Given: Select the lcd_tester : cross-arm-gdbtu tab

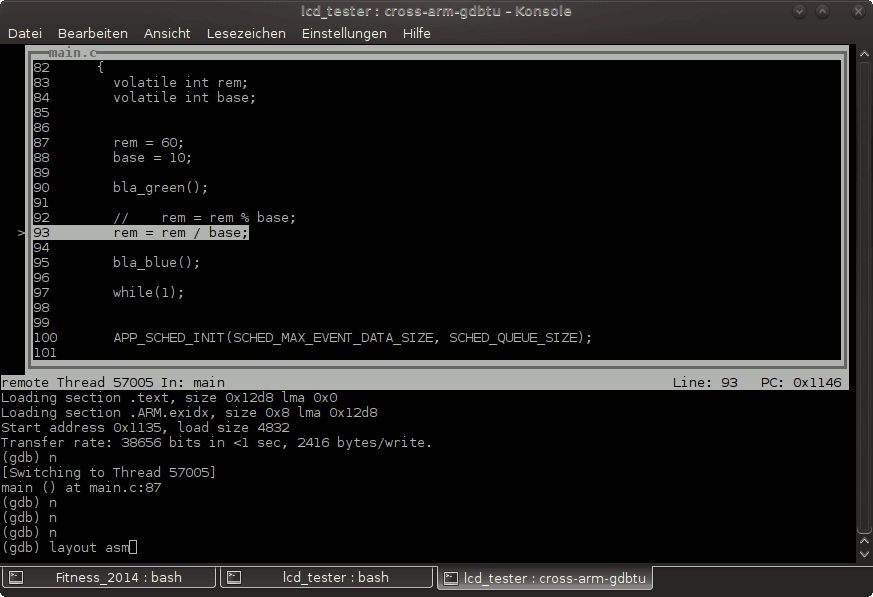Looking at the screenshot, I should click(x=545, y=578).
